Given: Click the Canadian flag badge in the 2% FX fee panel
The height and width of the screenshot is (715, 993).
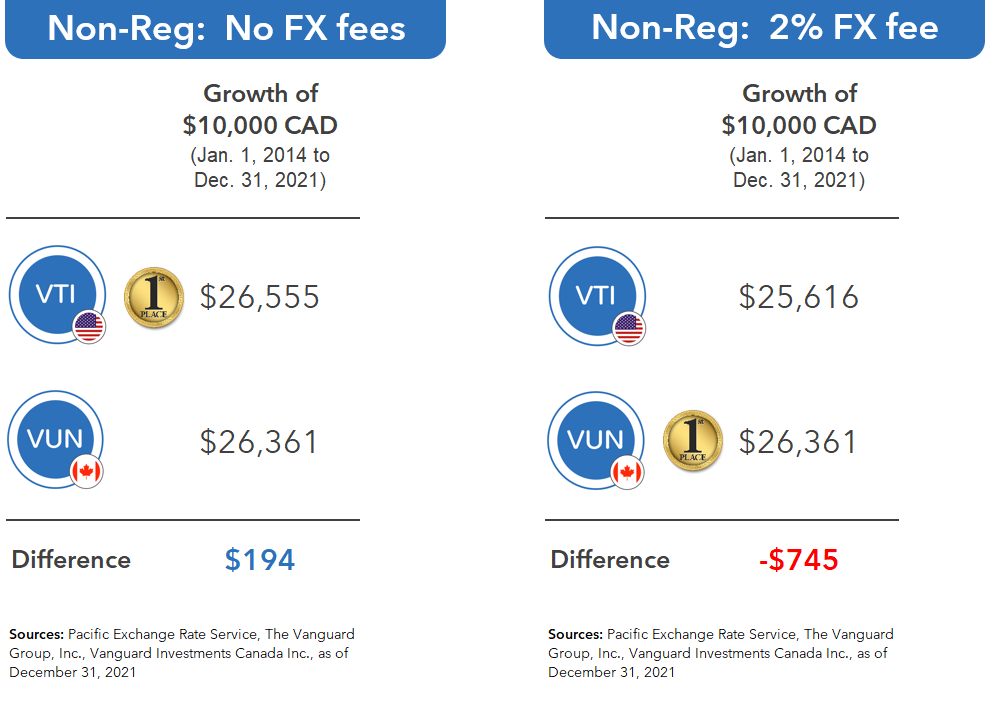Looking at the screenshot, I should tap(628, 471).
